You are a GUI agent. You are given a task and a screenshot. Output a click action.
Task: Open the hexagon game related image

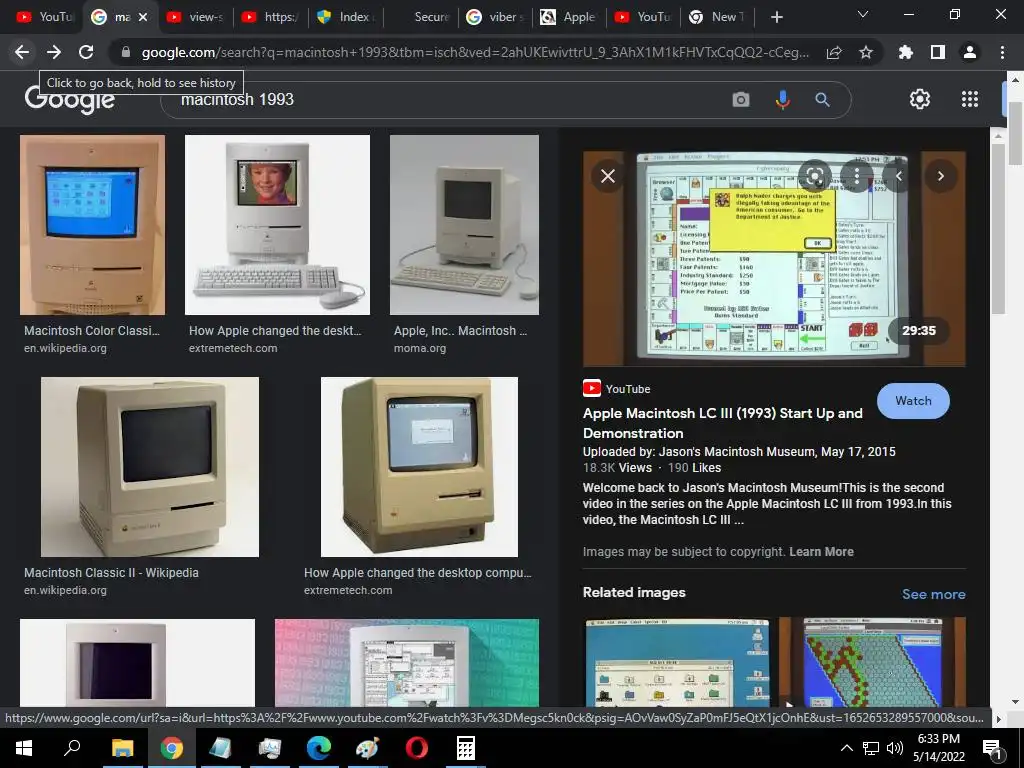(x=872, y=662)
